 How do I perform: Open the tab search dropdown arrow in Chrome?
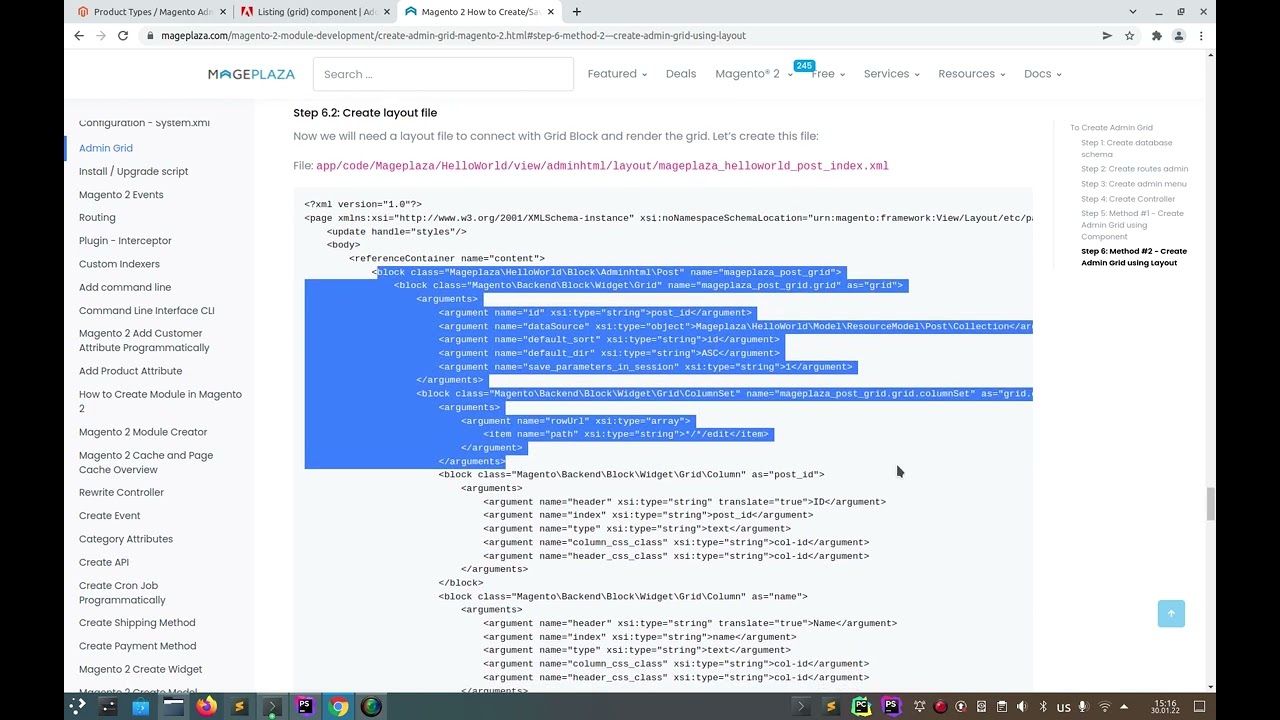point(1132,12)
